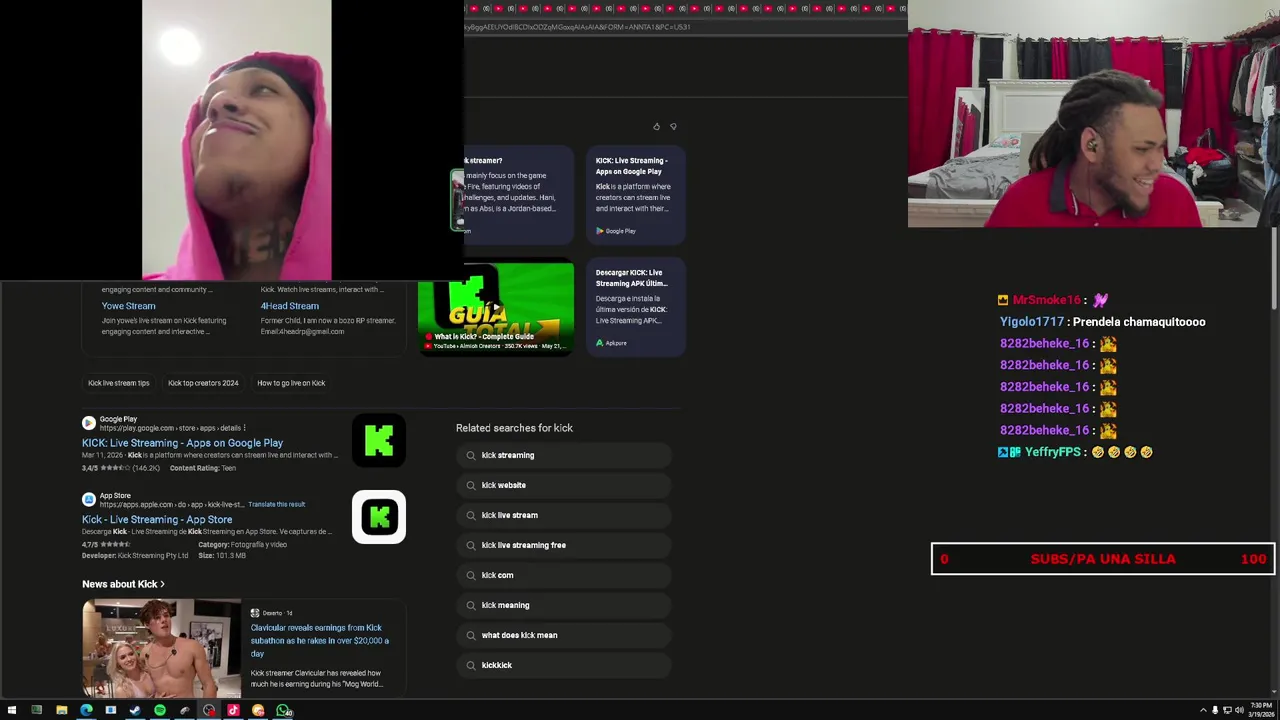
Task: Click the 'Desarto' news source label
Action: [274, 613]
